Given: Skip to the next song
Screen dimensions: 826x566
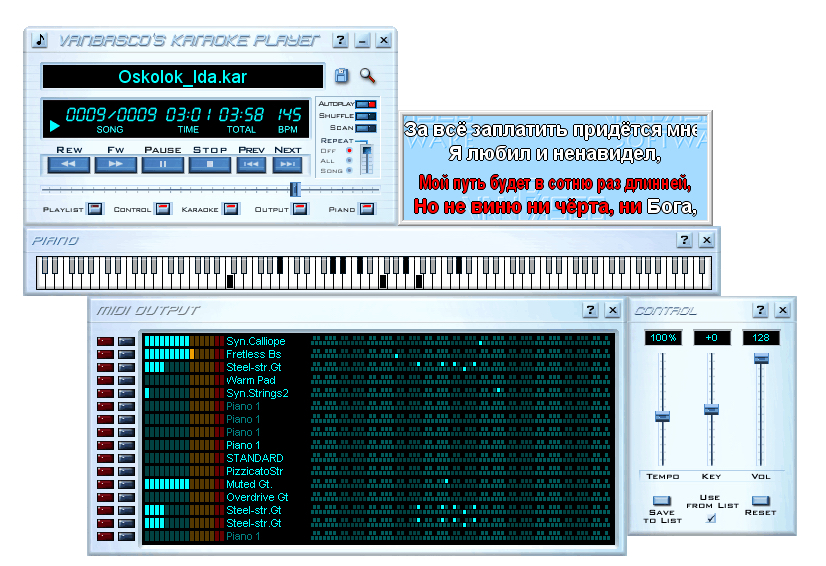Looking at the screenshot, I should tap(287, 164).
